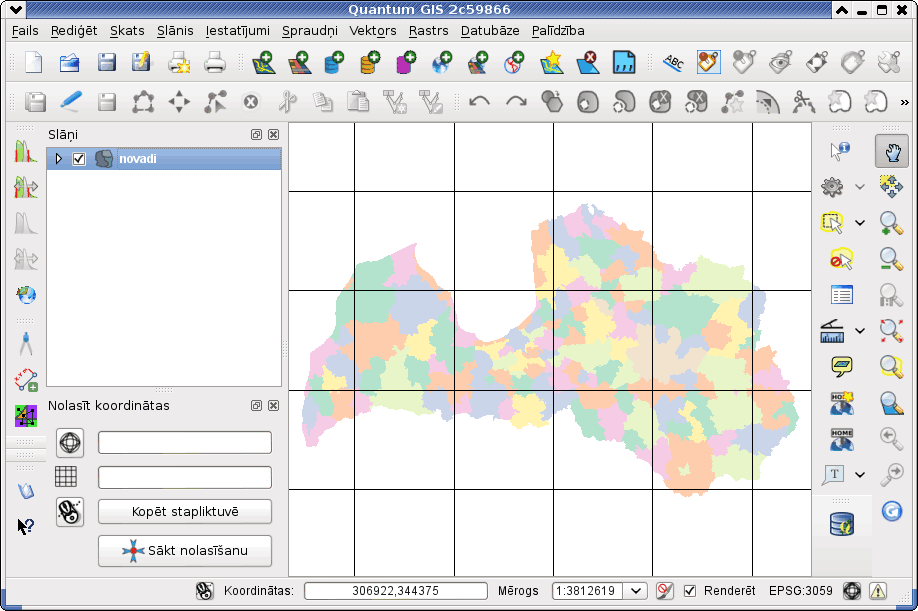Open print composer printer icon
Screen dimensions: 918x611
[x=179, y=62]
